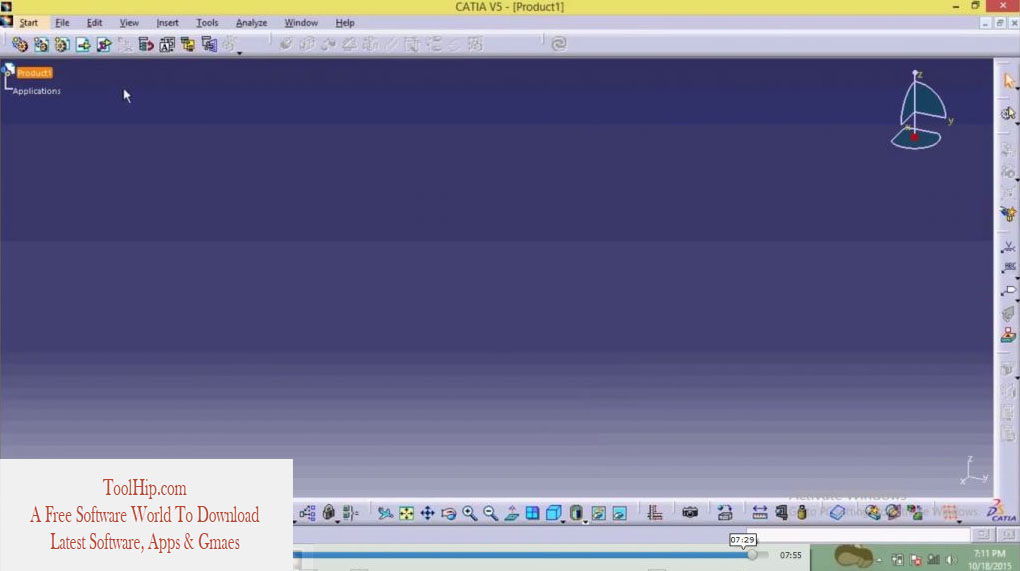Select the Applications tree node
1020x571 pixels.
(36, 91)
